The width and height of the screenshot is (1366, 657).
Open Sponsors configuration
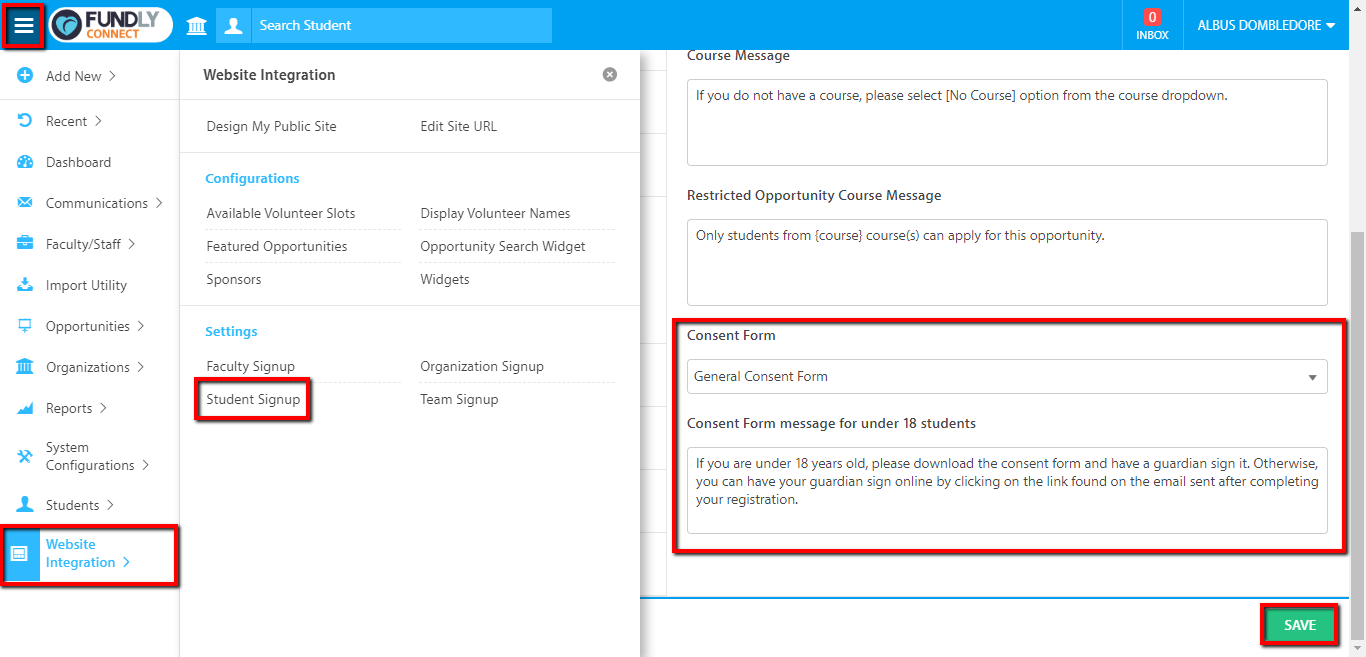234,279
